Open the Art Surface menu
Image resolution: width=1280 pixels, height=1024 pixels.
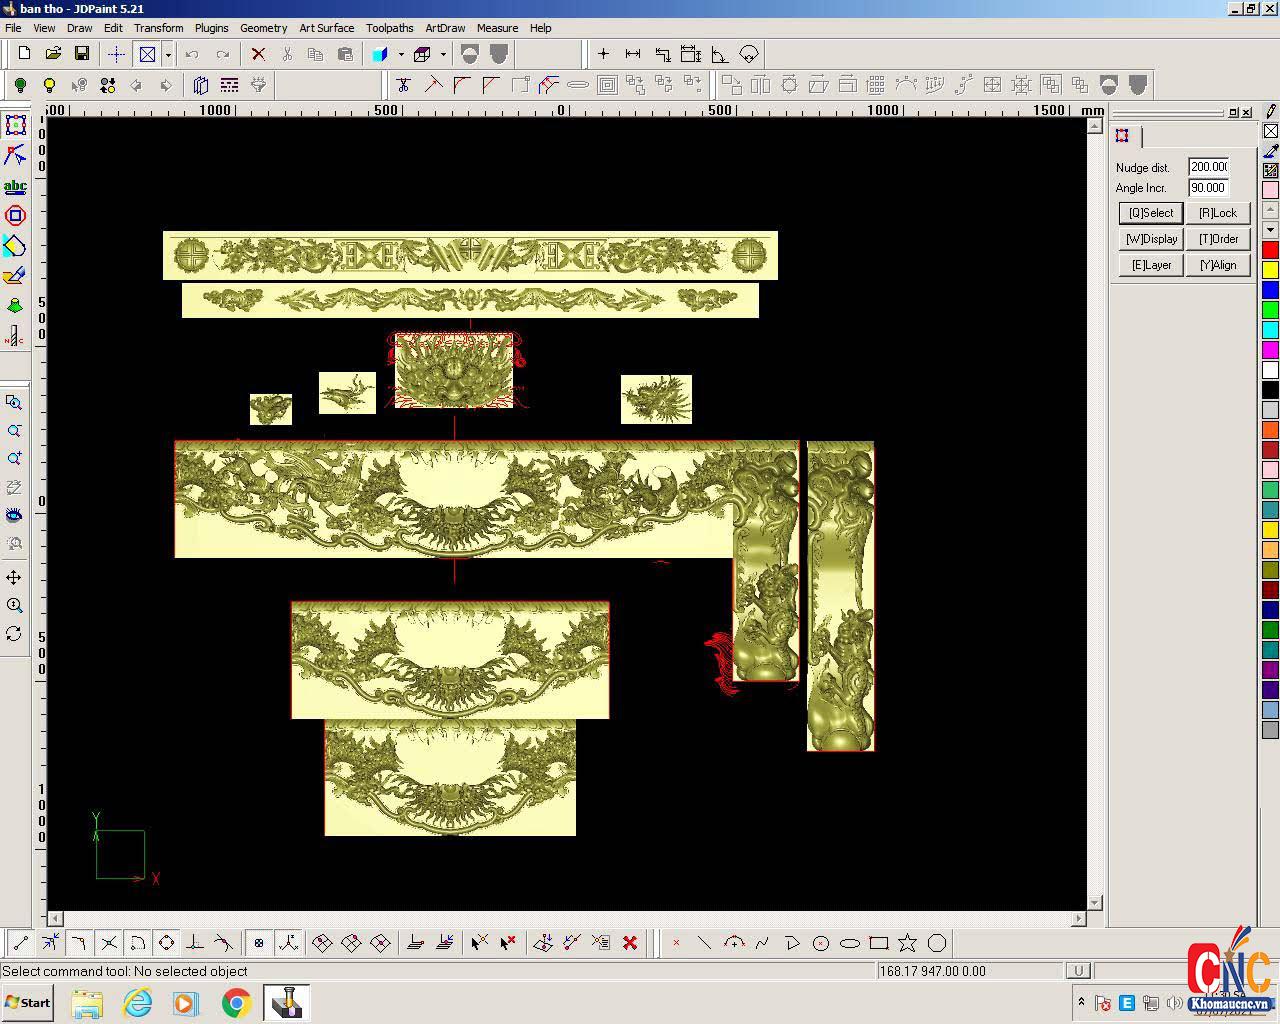(326, 28)
